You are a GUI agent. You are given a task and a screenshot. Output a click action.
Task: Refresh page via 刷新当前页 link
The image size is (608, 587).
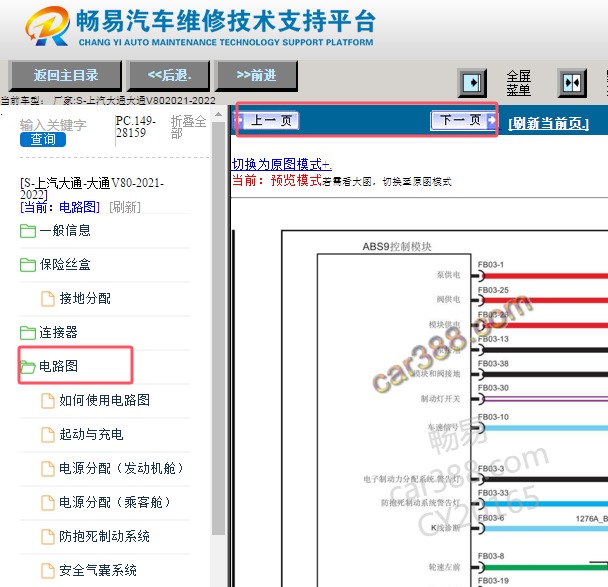pyautogui.click(x=548, y=124)
